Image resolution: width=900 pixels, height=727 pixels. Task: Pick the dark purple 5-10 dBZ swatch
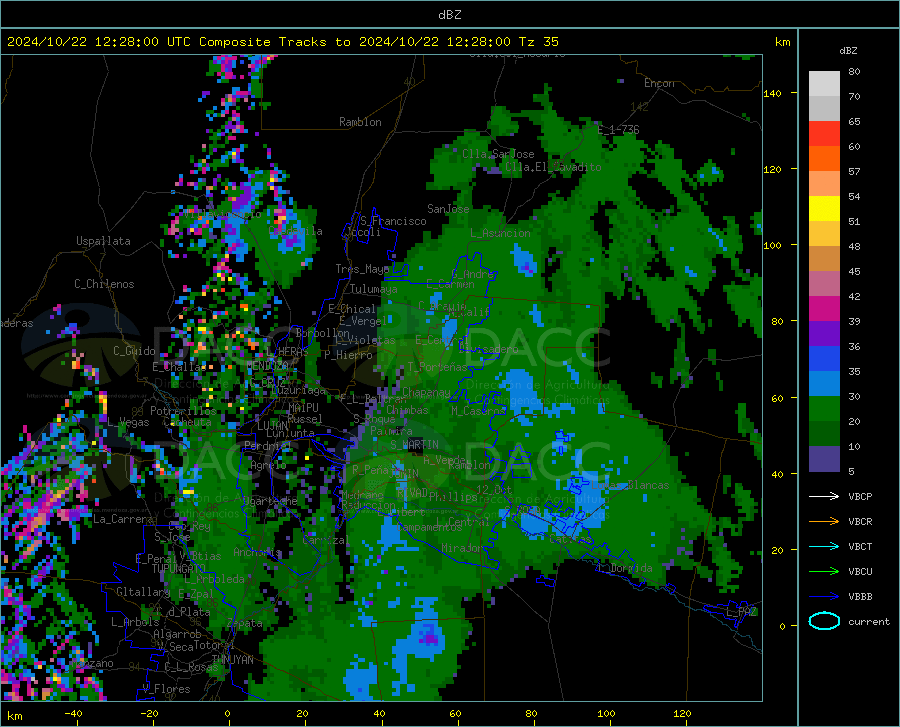[824, 459]
